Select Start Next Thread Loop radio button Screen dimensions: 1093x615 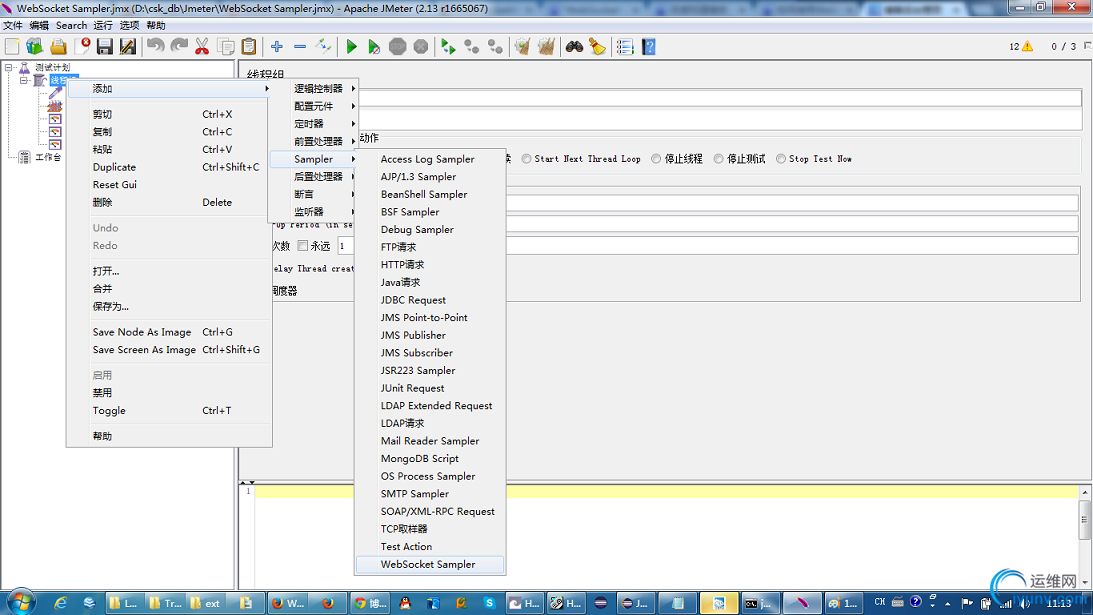pyautogui.click(x=526, y=159)
